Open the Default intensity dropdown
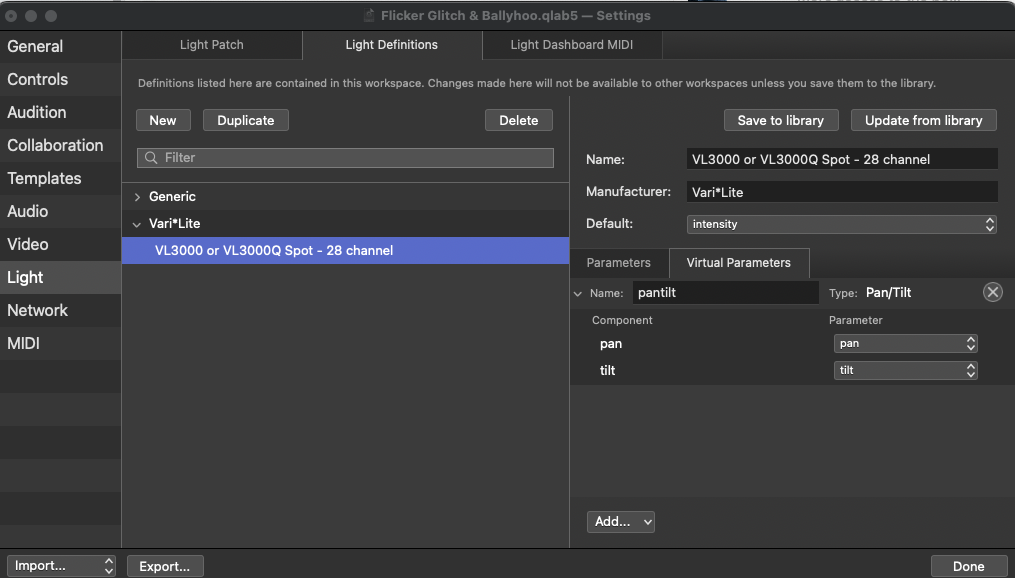Screen dimensions: 1015x578 coord(842,224)
